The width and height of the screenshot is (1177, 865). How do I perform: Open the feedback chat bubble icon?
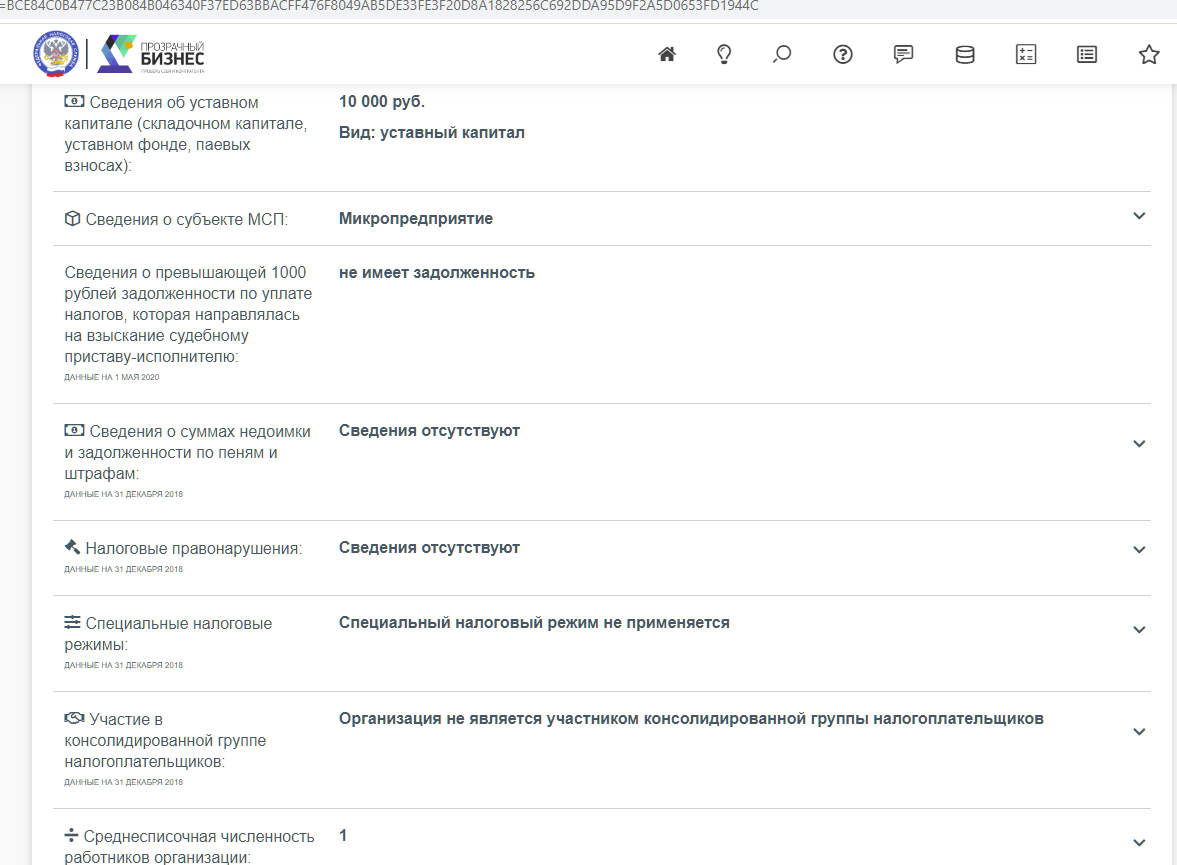point(904,55)
